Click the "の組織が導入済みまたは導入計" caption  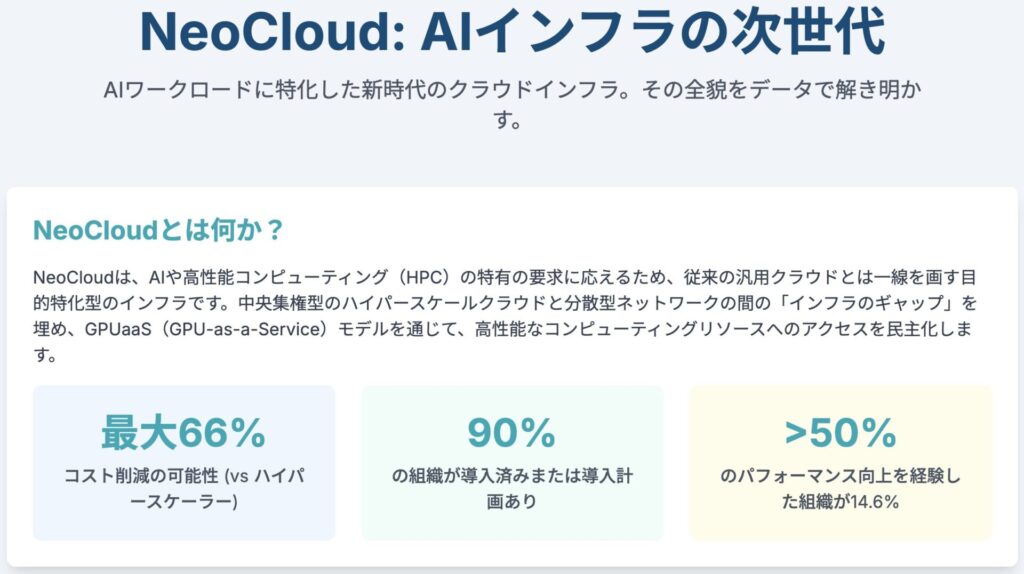(x=511, y=476)
